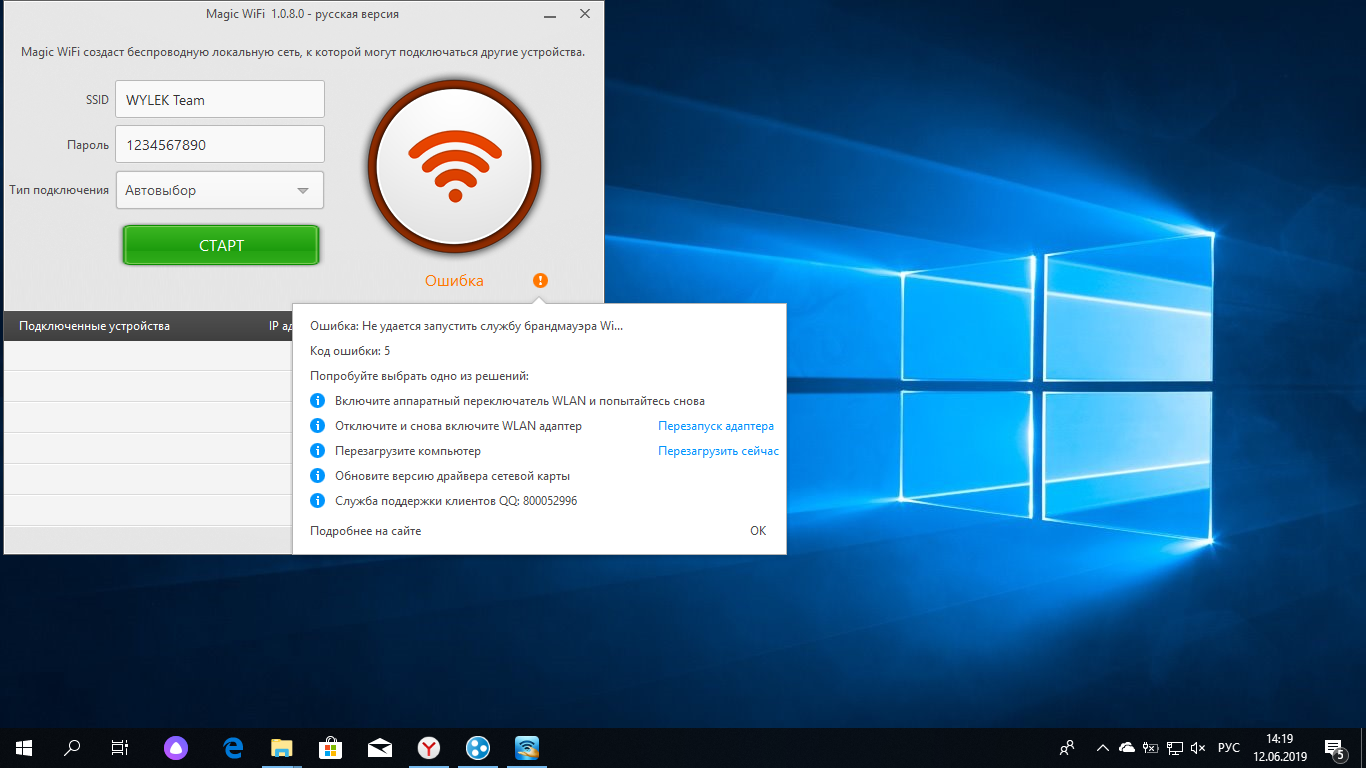Click the battery power tray icon
This screenshot has width=1366, height=768.
(x=1151, y=747)
